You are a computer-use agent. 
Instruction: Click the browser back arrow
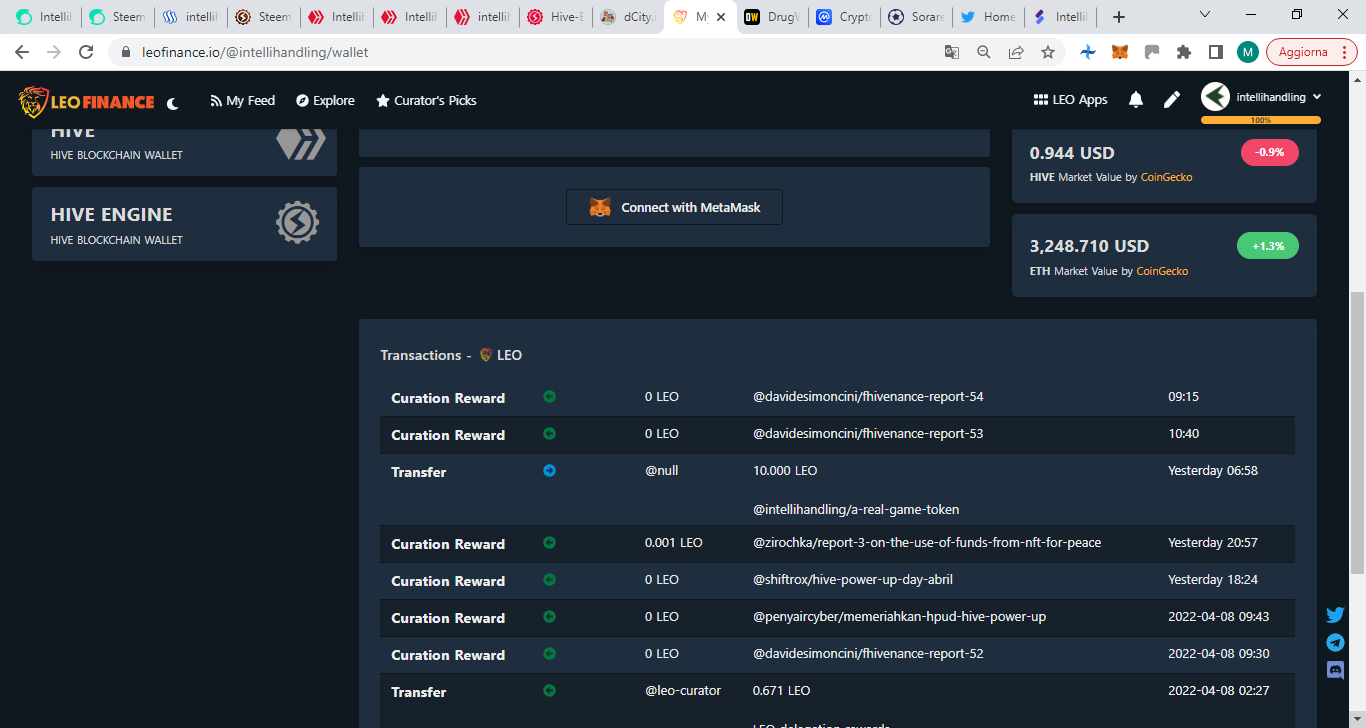click(x=22, y=52)
